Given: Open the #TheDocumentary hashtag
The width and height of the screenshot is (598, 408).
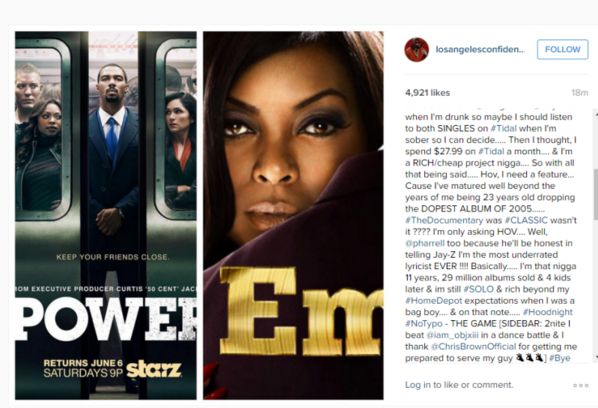Looking at the screenshot, I should point(444,220).
